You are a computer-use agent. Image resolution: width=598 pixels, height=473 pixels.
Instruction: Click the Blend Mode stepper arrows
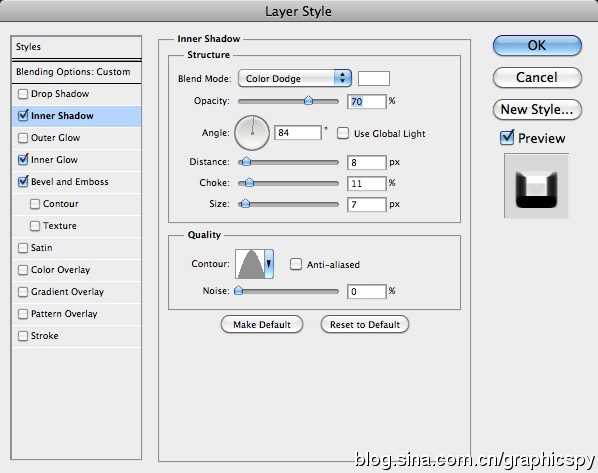point(342,79)
